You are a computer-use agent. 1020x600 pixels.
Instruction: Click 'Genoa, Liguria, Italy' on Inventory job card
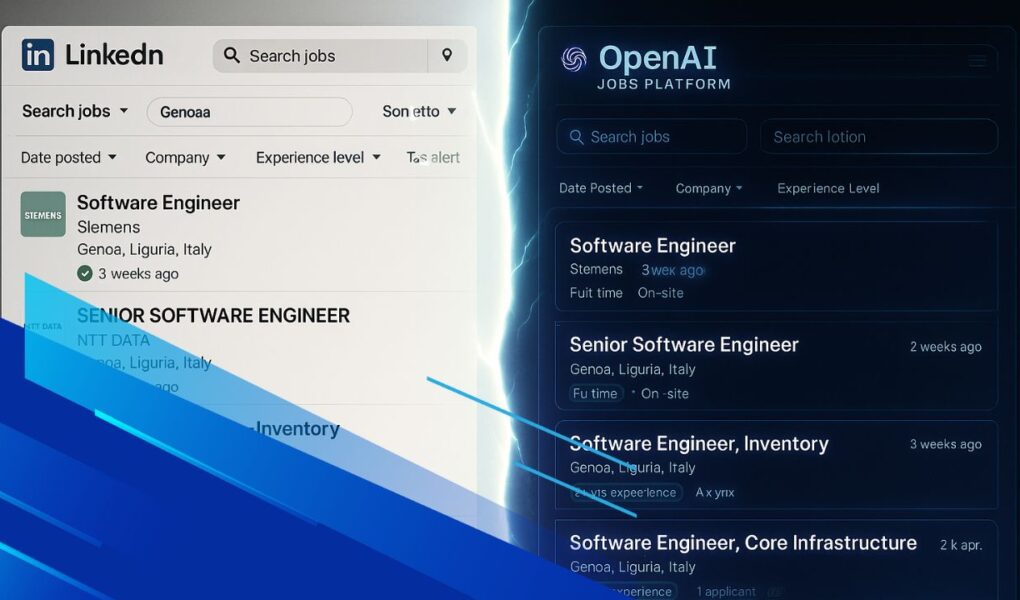pos(632,467)
